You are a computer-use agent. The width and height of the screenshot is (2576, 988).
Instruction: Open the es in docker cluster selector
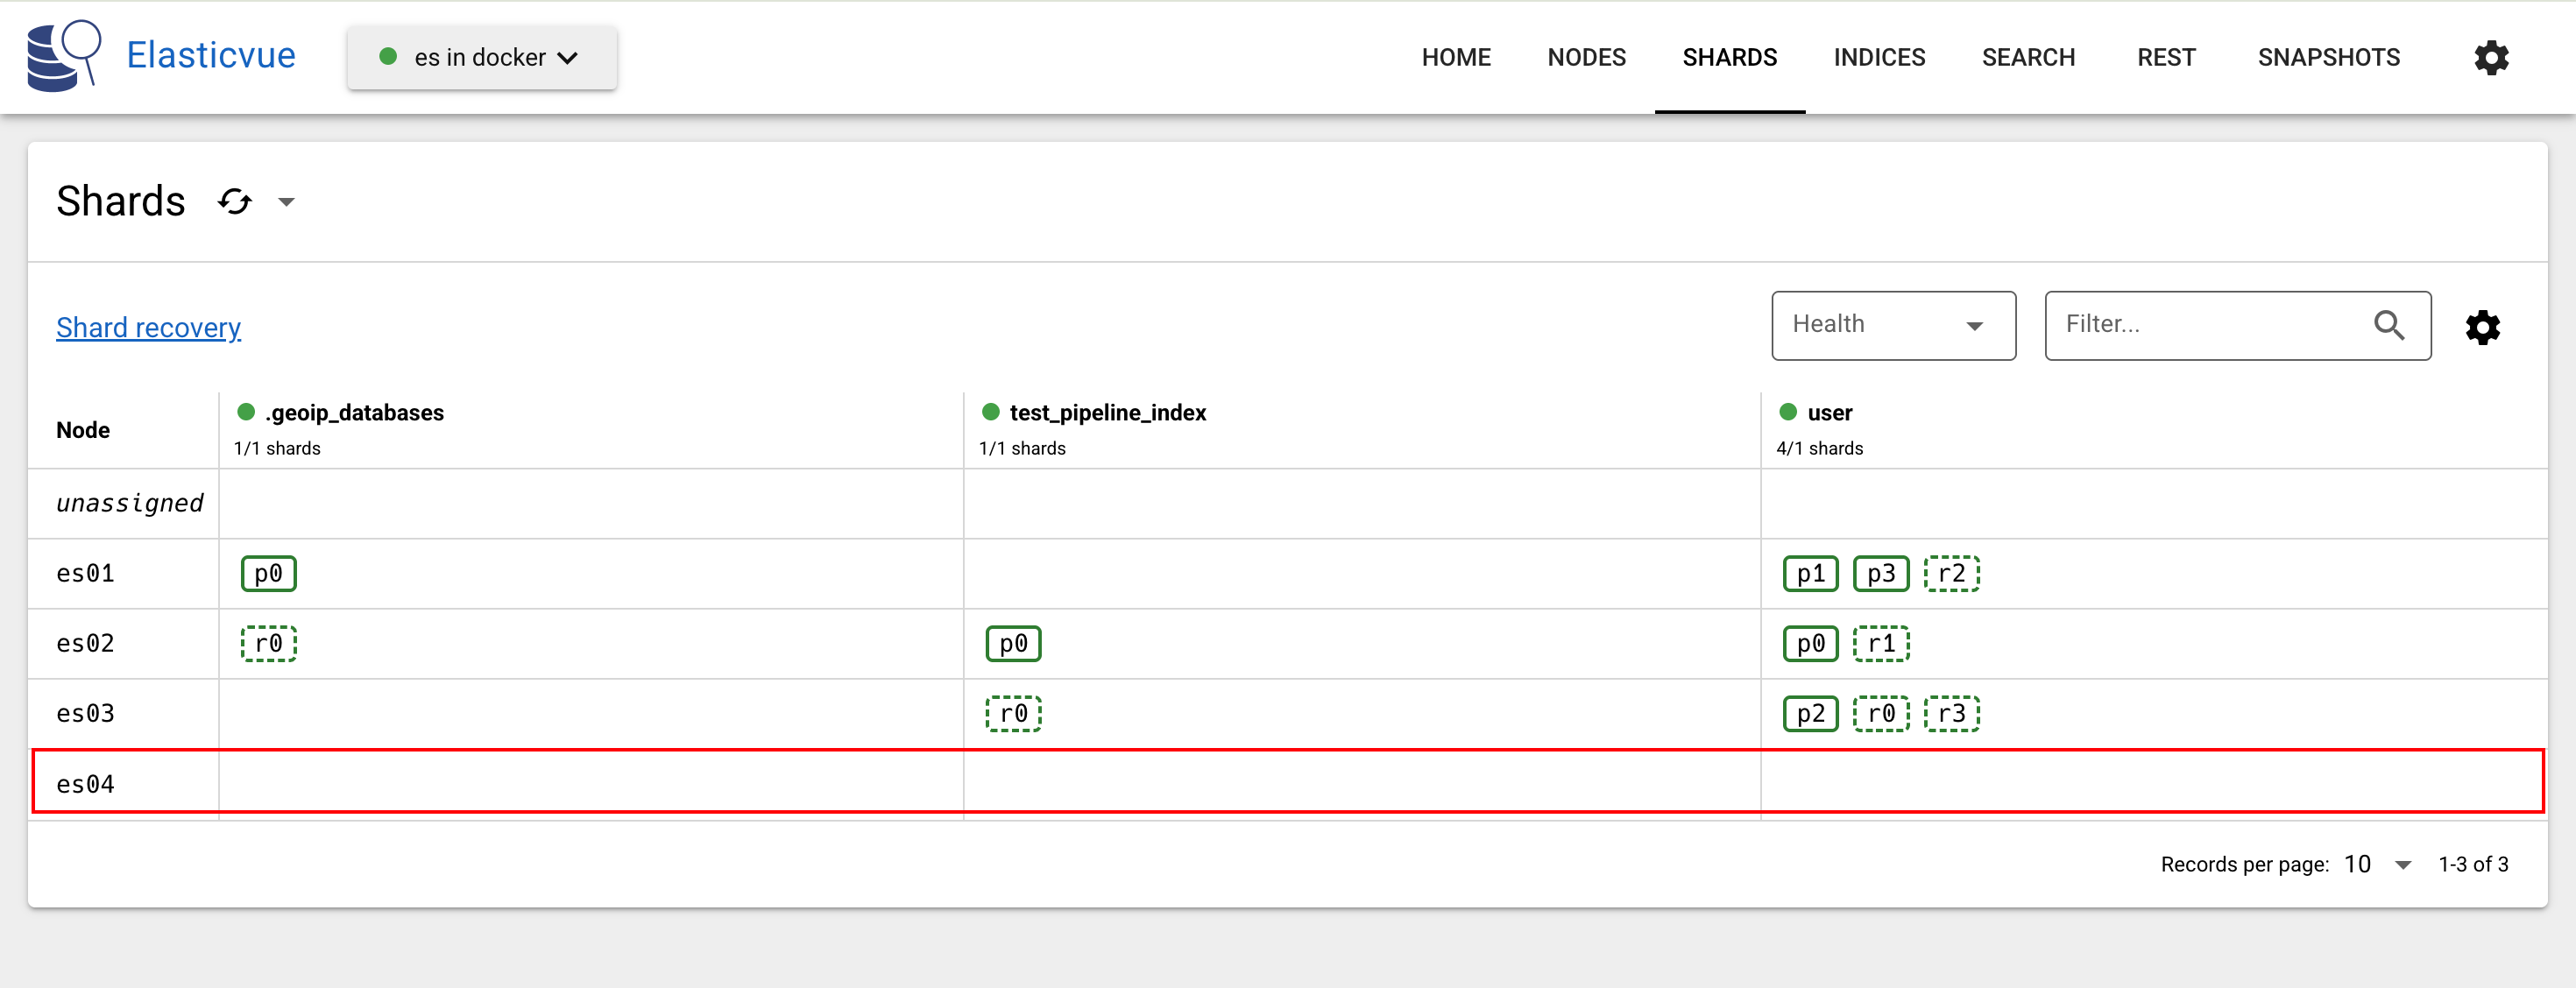point(482,57)
